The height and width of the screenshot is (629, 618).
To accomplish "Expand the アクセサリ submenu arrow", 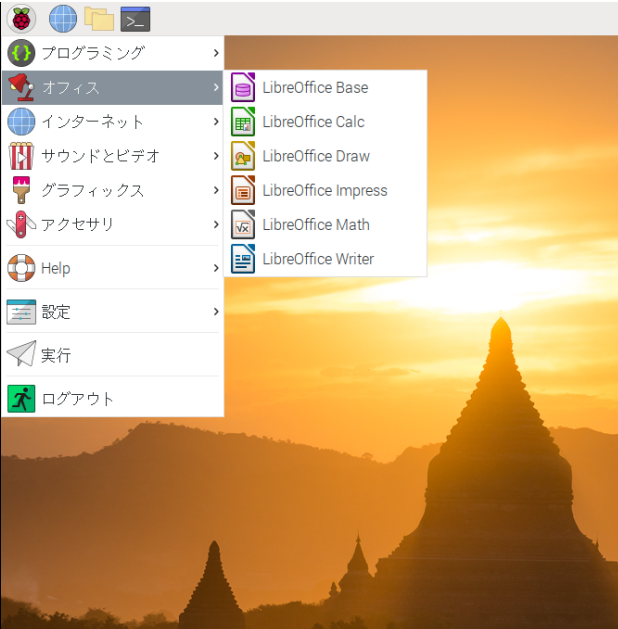I will (216, 224).
